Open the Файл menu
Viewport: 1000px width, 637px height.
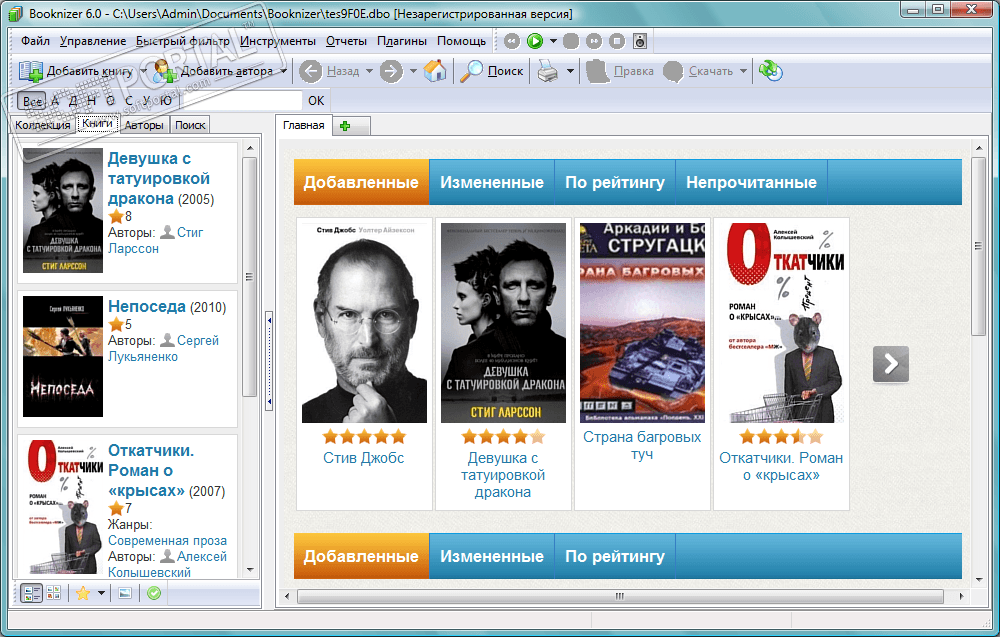click(x=35, y=41)
